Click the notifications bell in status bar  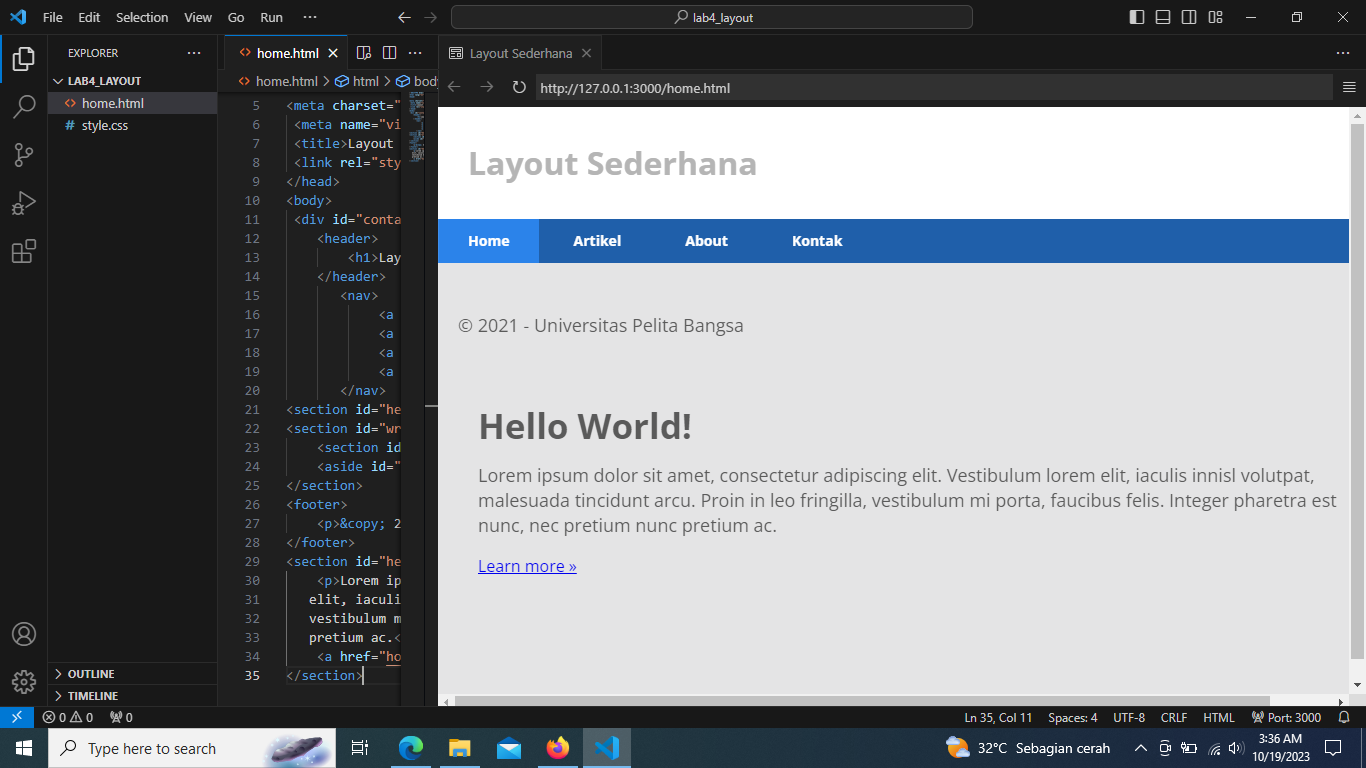[1344, 717]
